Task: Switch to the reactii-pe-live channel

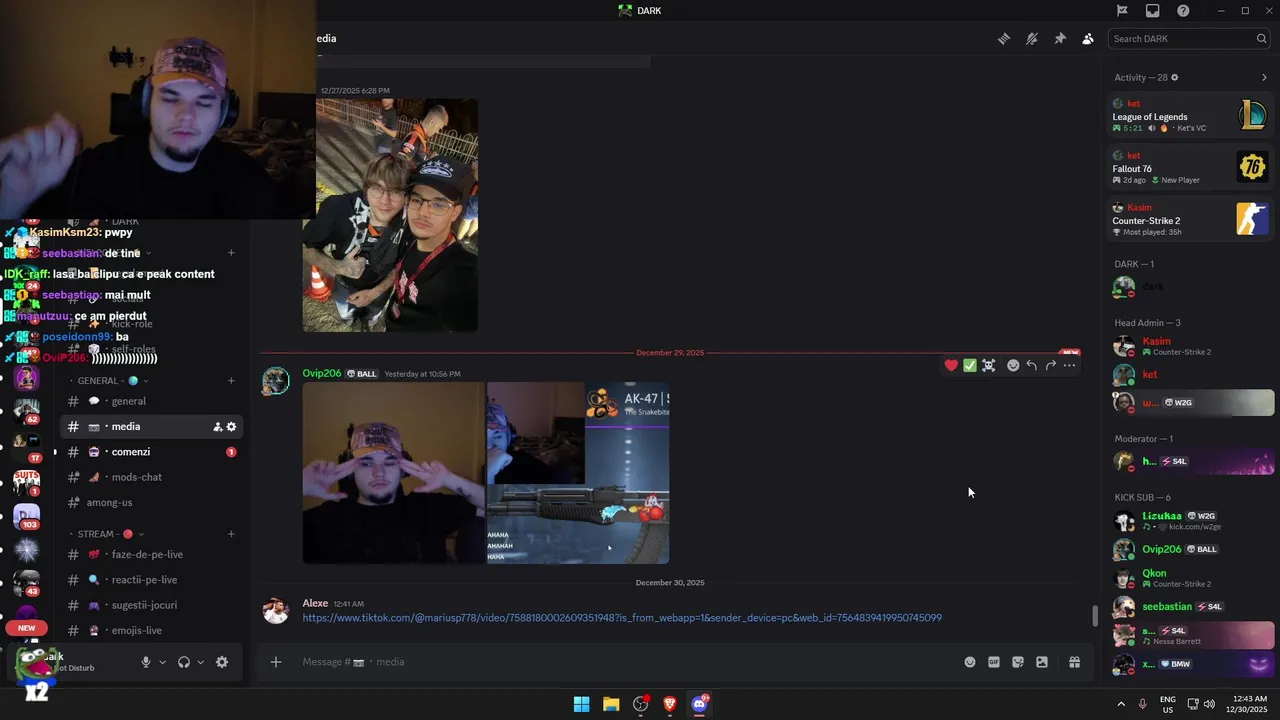Action: coord(151,580)
